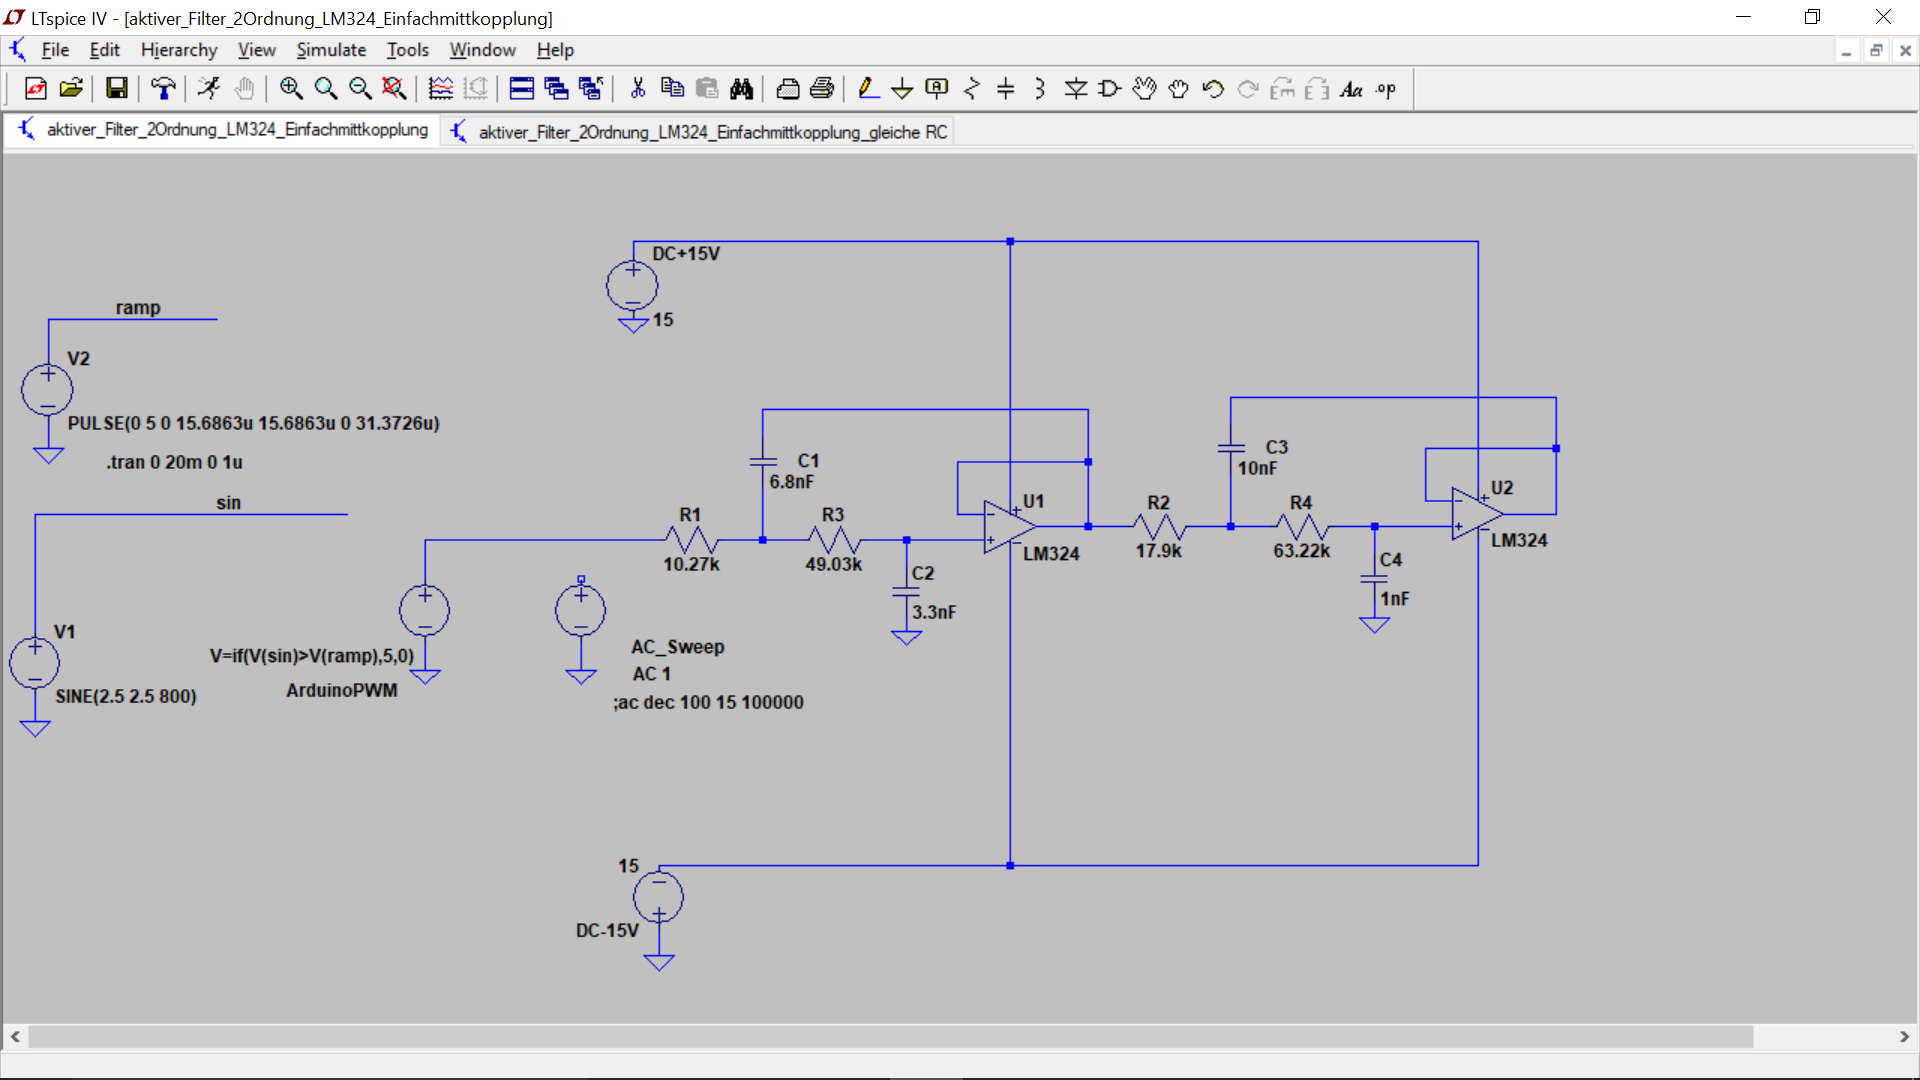1920x1080 pixels.
Task: Click the horizontal scrollbar thumb
Action: pos(890,1037)
